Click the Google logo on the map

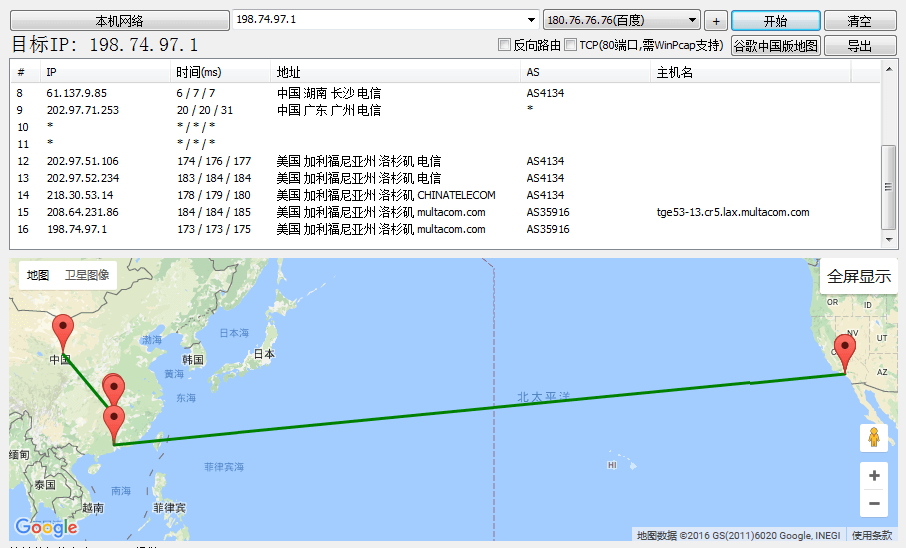(46, 527)
